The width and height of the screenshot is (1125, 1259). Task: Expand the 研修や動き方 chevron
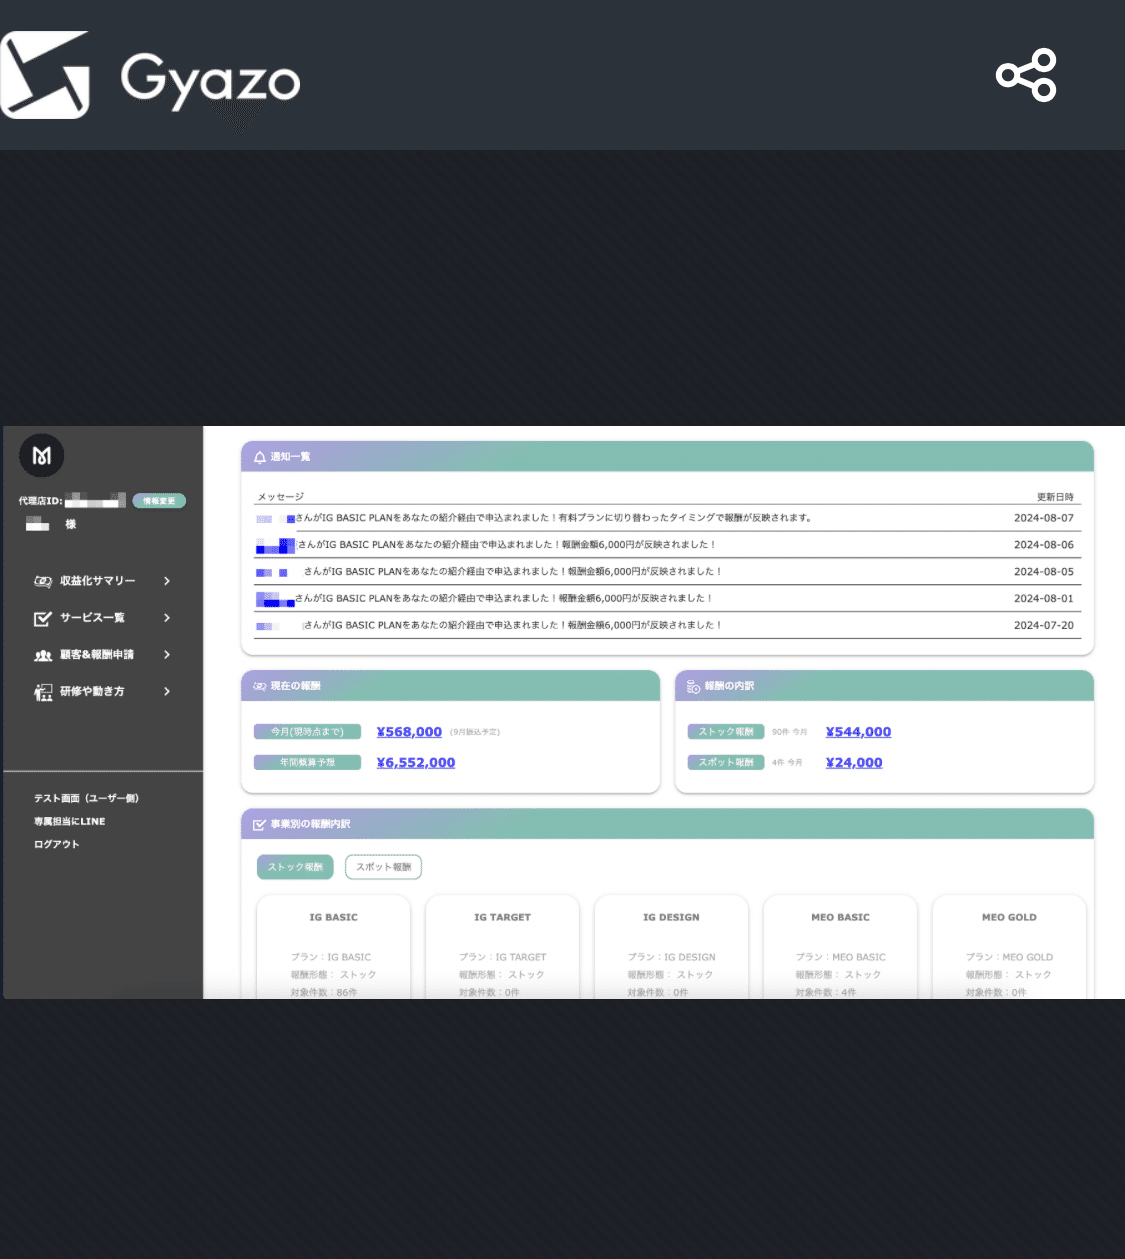click(x=167, y=692)
